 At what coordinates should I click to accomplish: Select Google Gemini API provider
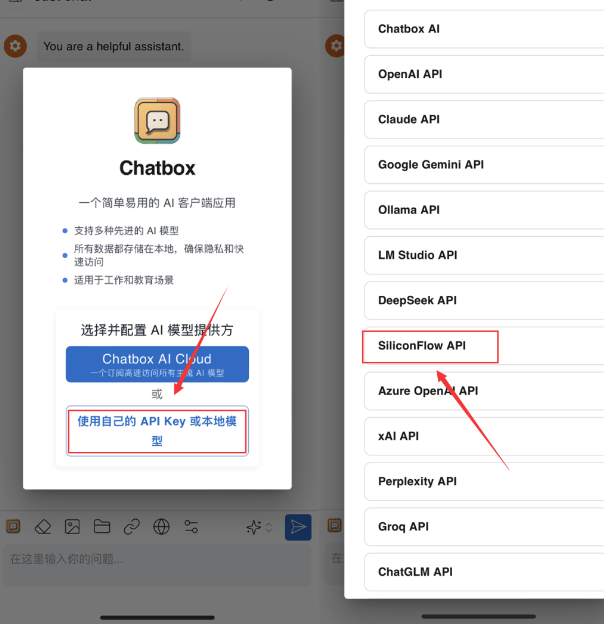click(484, 165)
